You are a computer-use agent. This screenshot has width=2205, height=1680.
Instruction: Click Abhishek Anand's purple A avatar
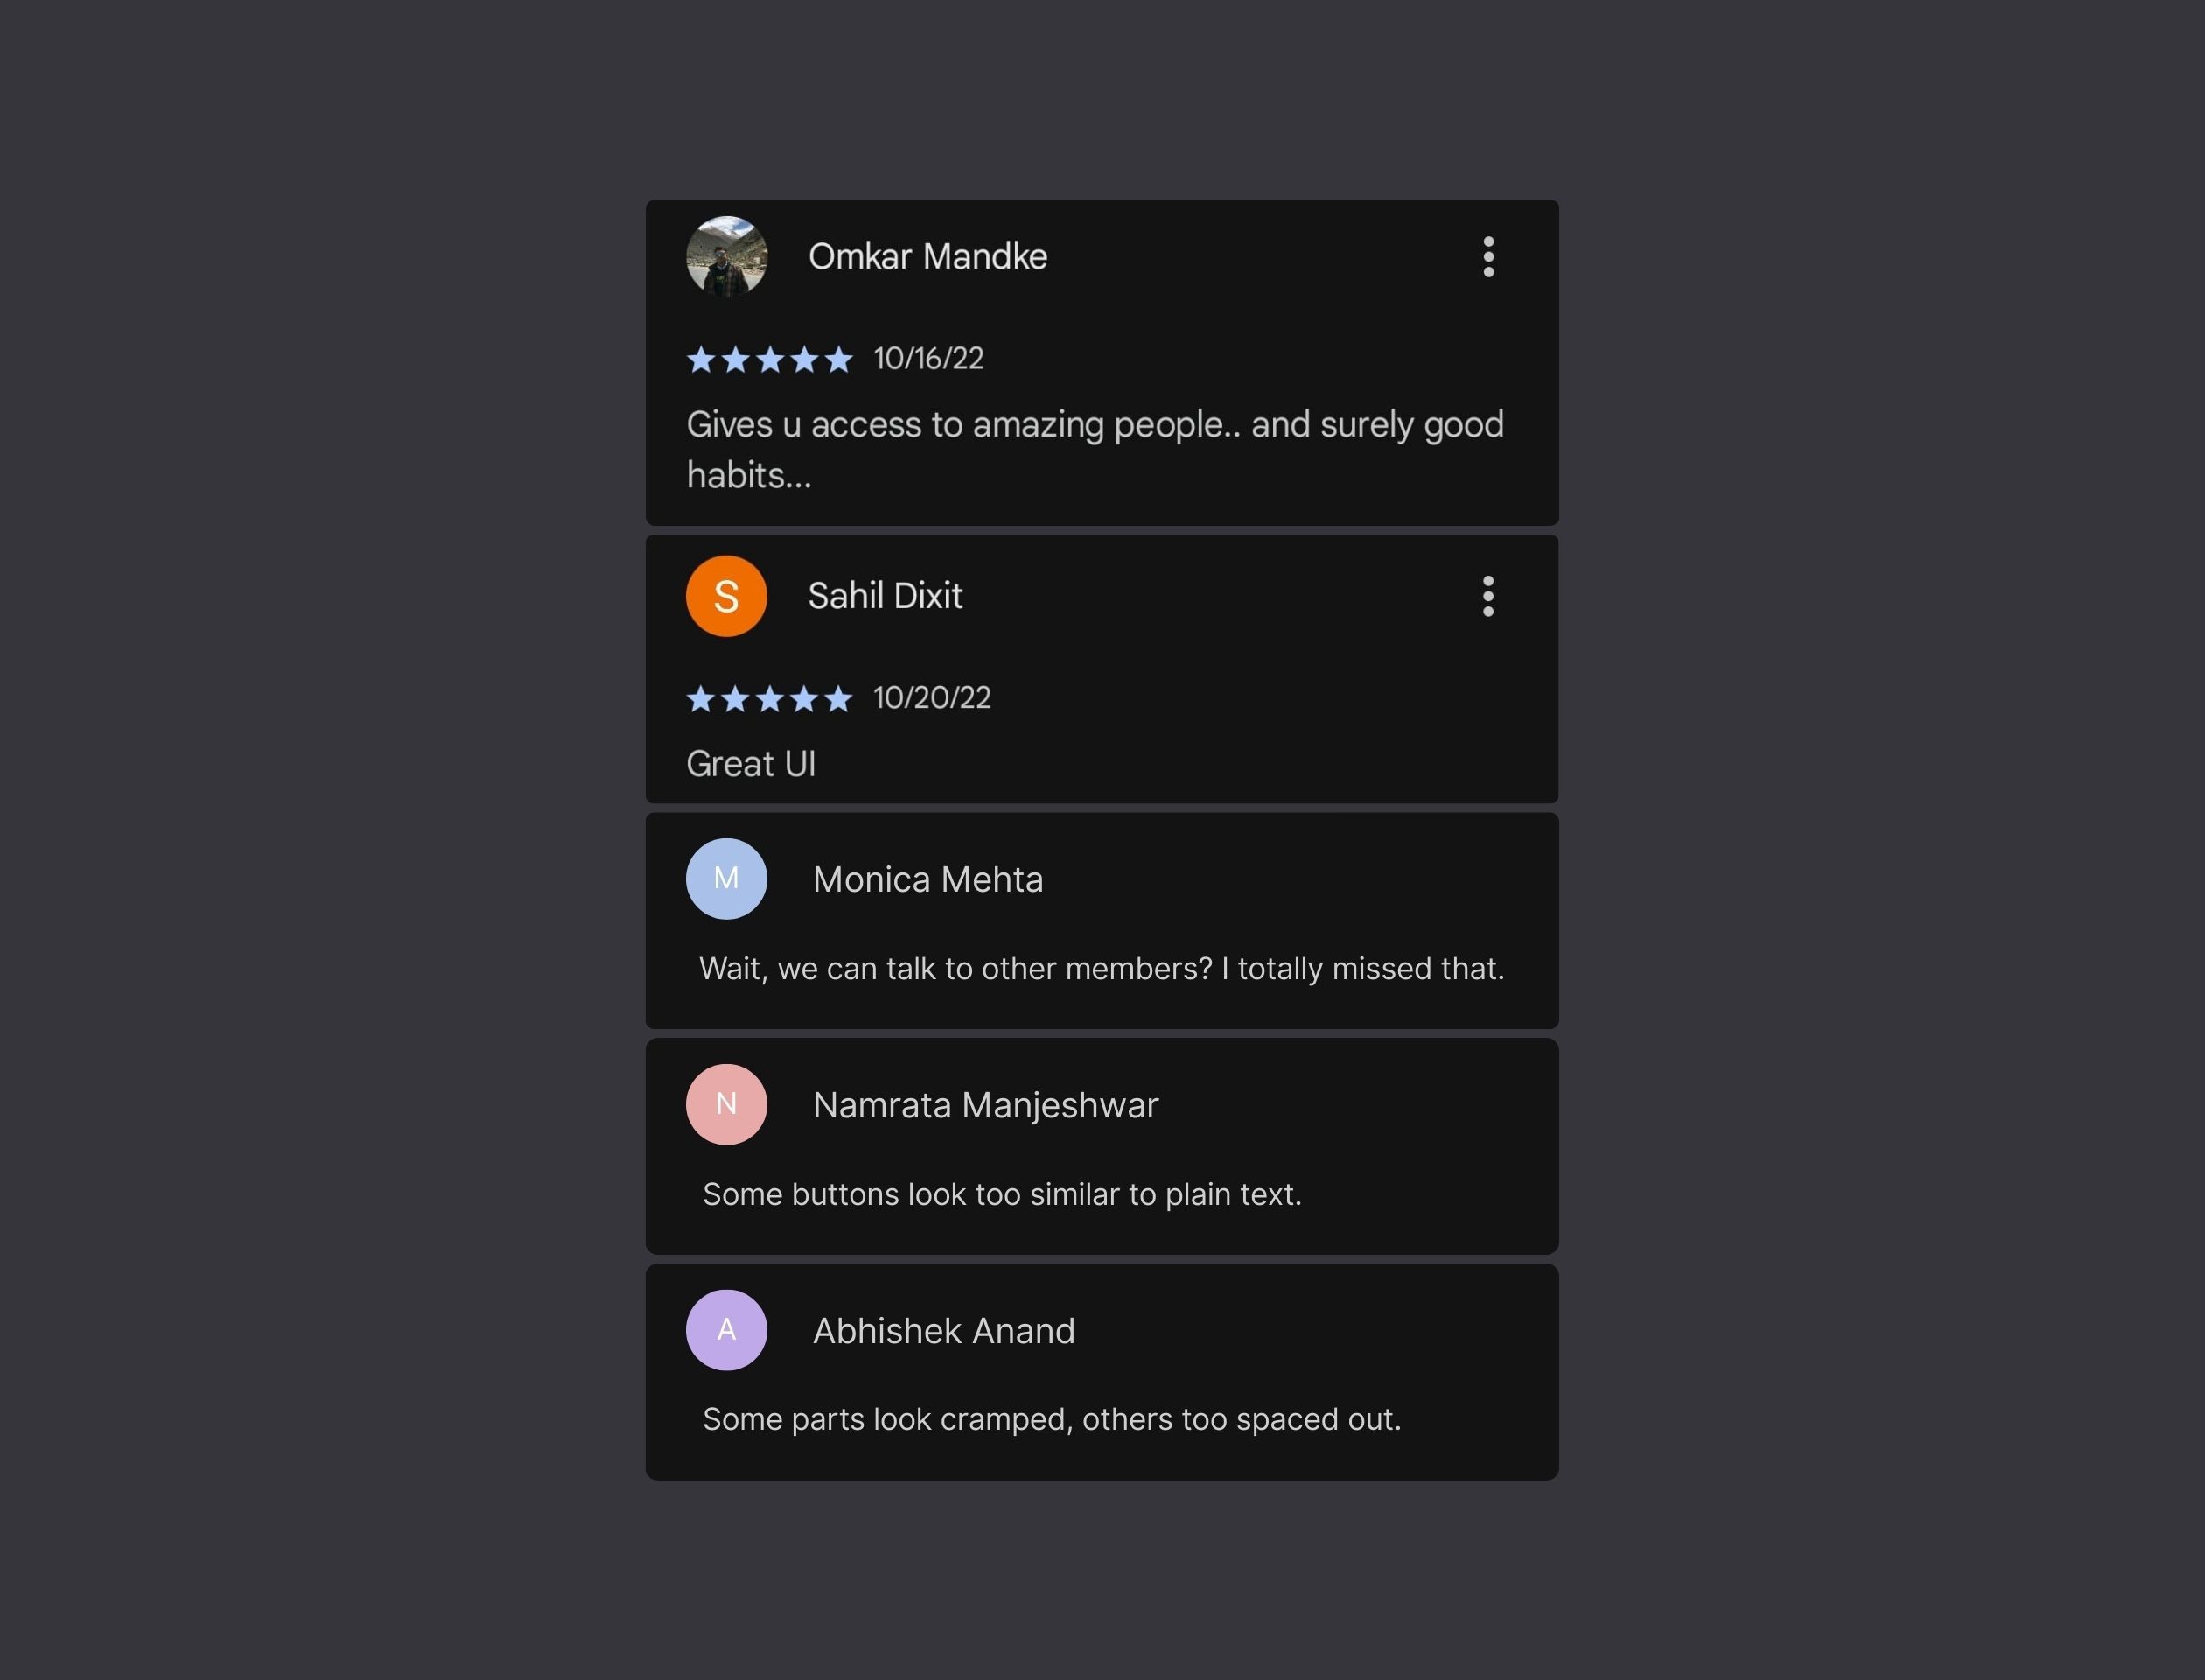pos(726,1329)
